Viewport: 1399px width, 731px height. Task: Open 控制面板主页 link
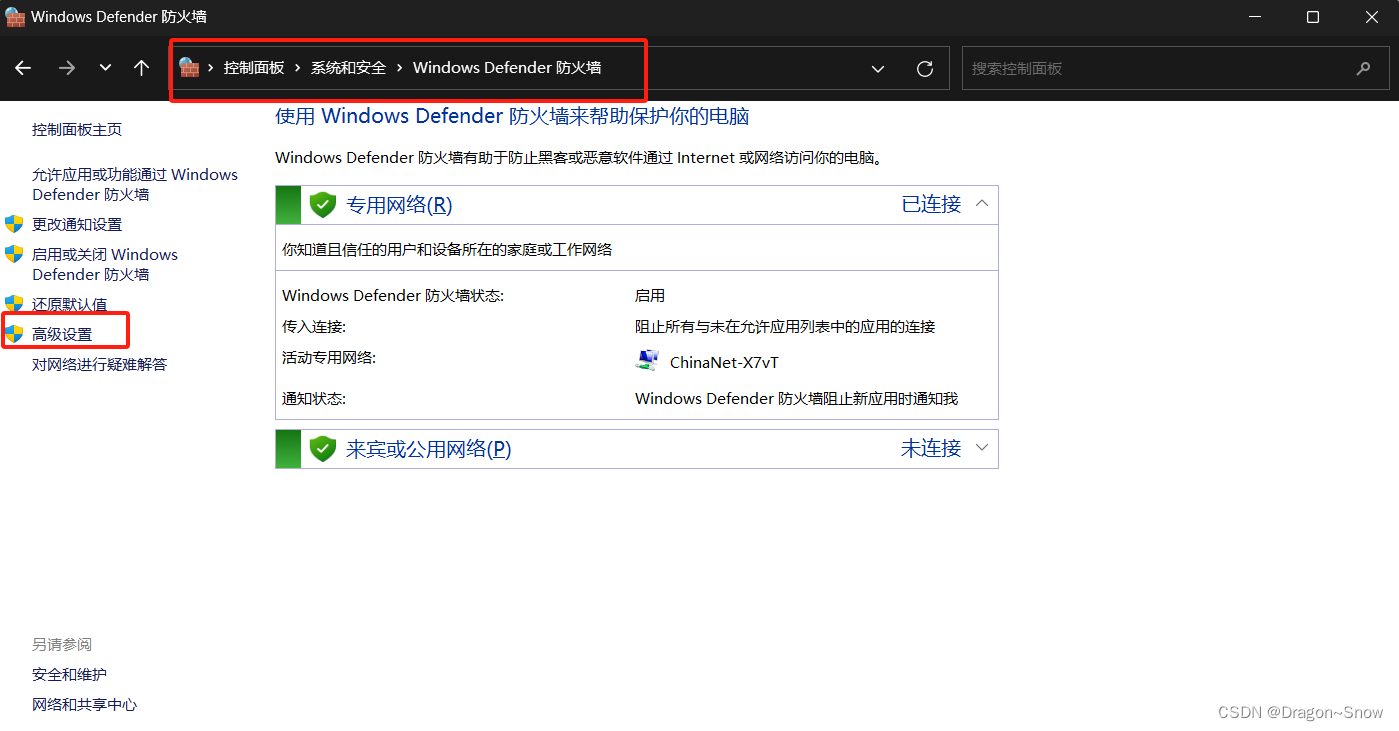(x=77, y=130)
